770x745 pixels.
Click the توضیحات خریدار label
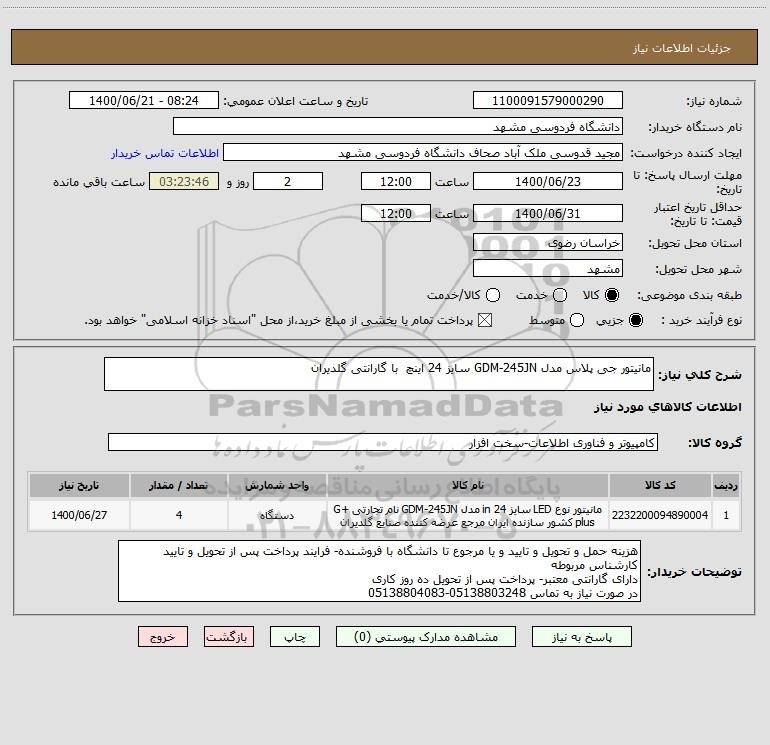(694, 572)
